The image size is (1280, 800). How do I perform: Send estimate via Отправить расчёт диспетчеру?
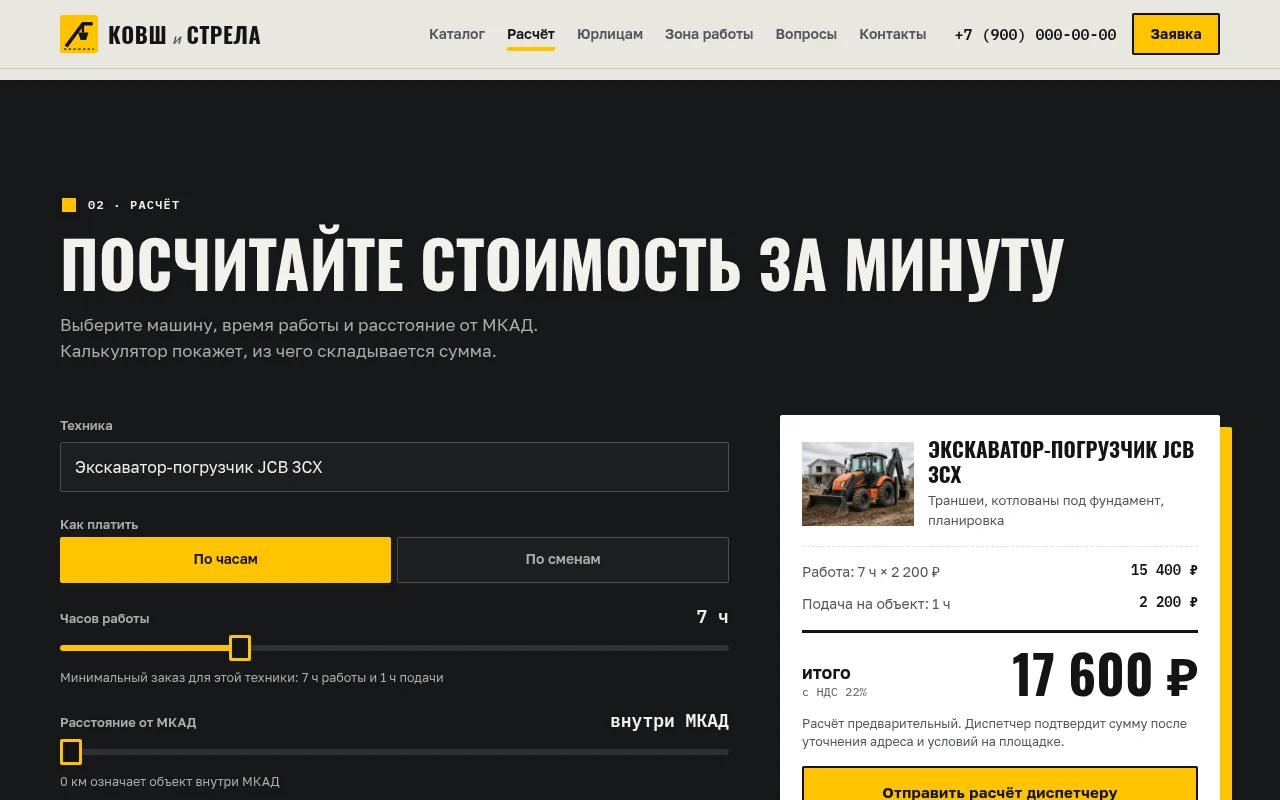click(x=1000, y=792)
